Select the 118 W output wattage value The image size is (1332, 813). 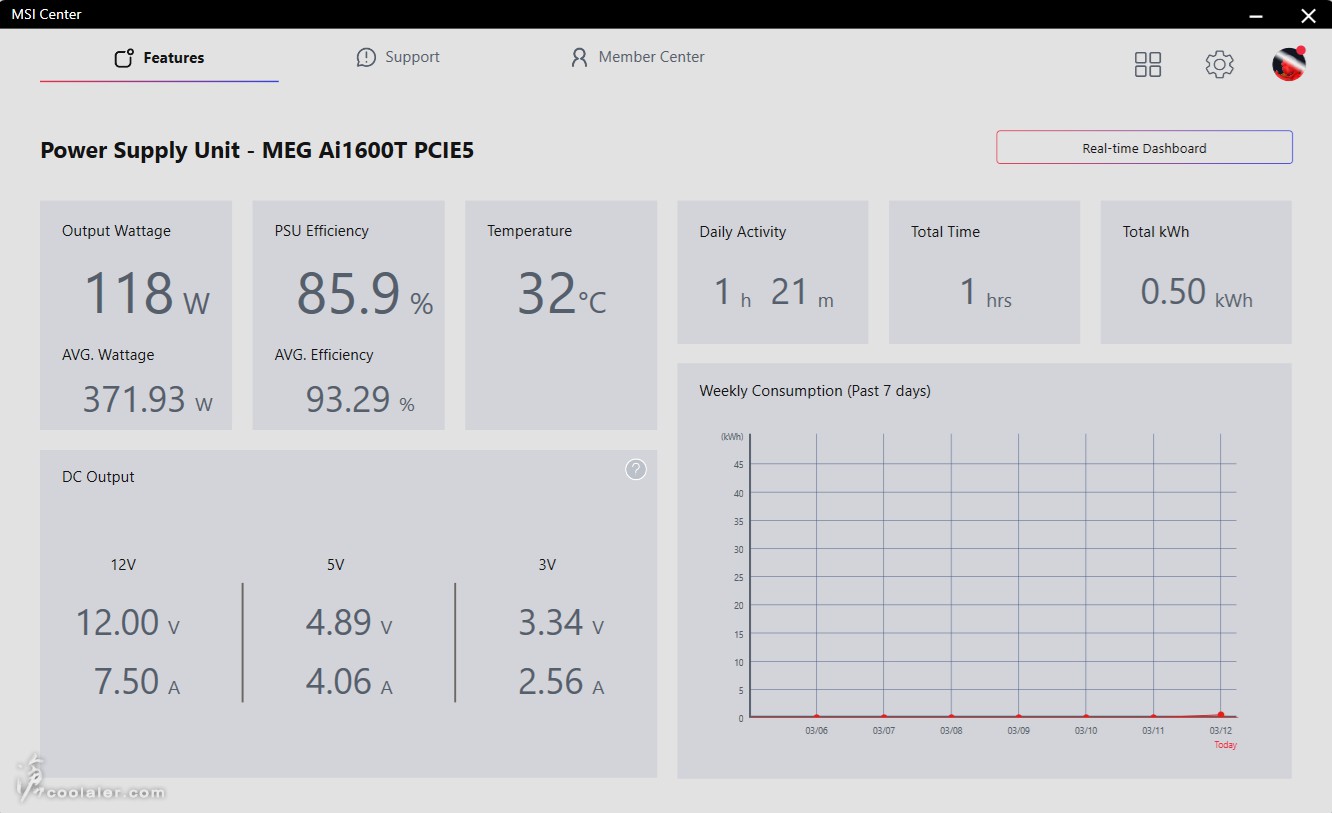pos(146,294)
